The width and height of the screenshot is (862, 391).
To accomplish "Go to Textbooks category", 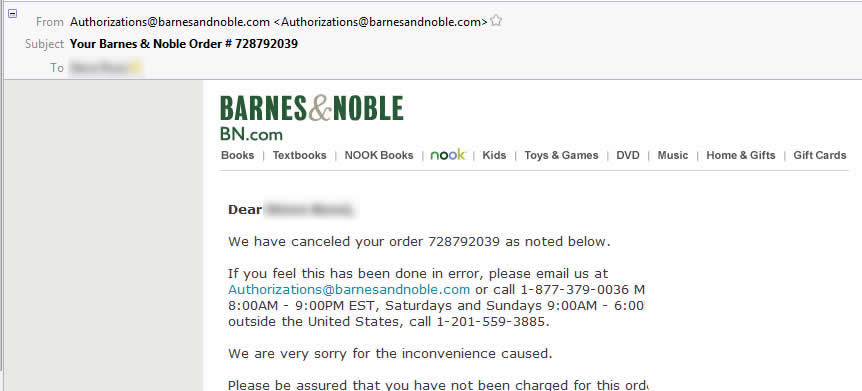I will [300, 155].
